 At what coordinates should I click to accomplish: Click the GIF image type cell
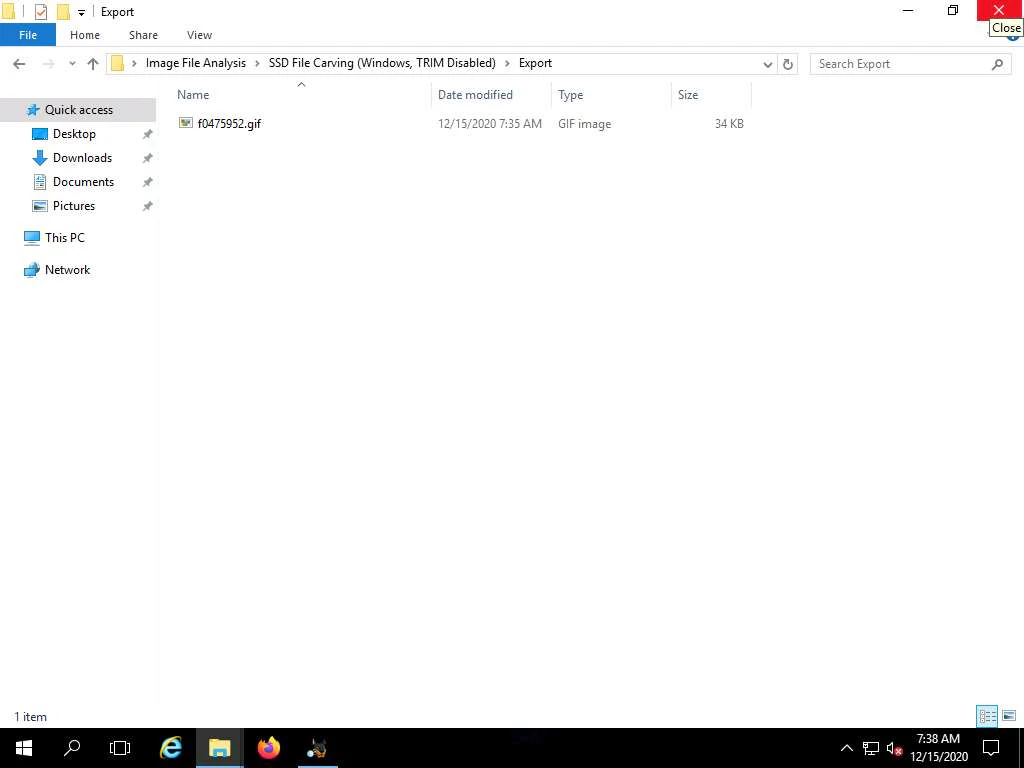coord(584,123)
